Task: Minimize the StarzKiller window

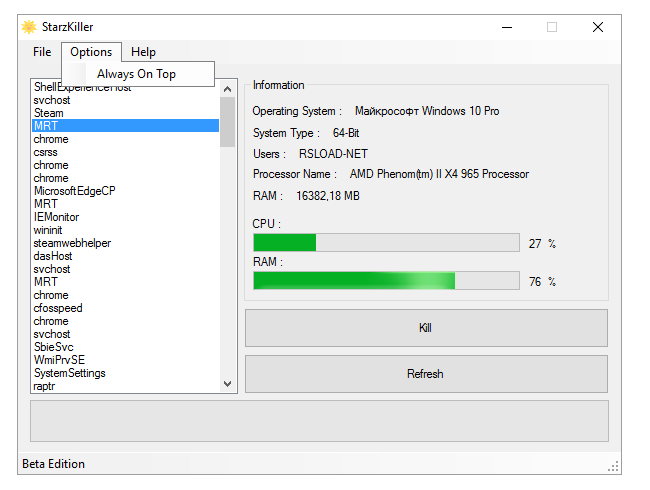Action: [x=507, y=27]
